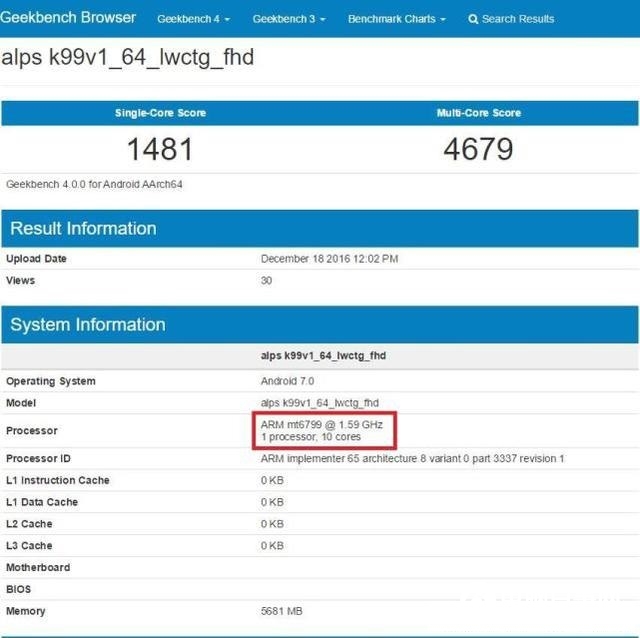Viewport: 640px width, 638px height.
Task: Click the Android 7.0 operating system value
Action: pyautogui.click(x=294, y=381)
